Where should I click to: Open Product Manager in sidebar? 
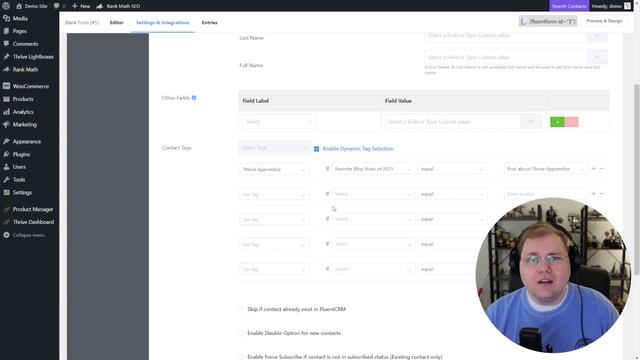coord(33,209)
